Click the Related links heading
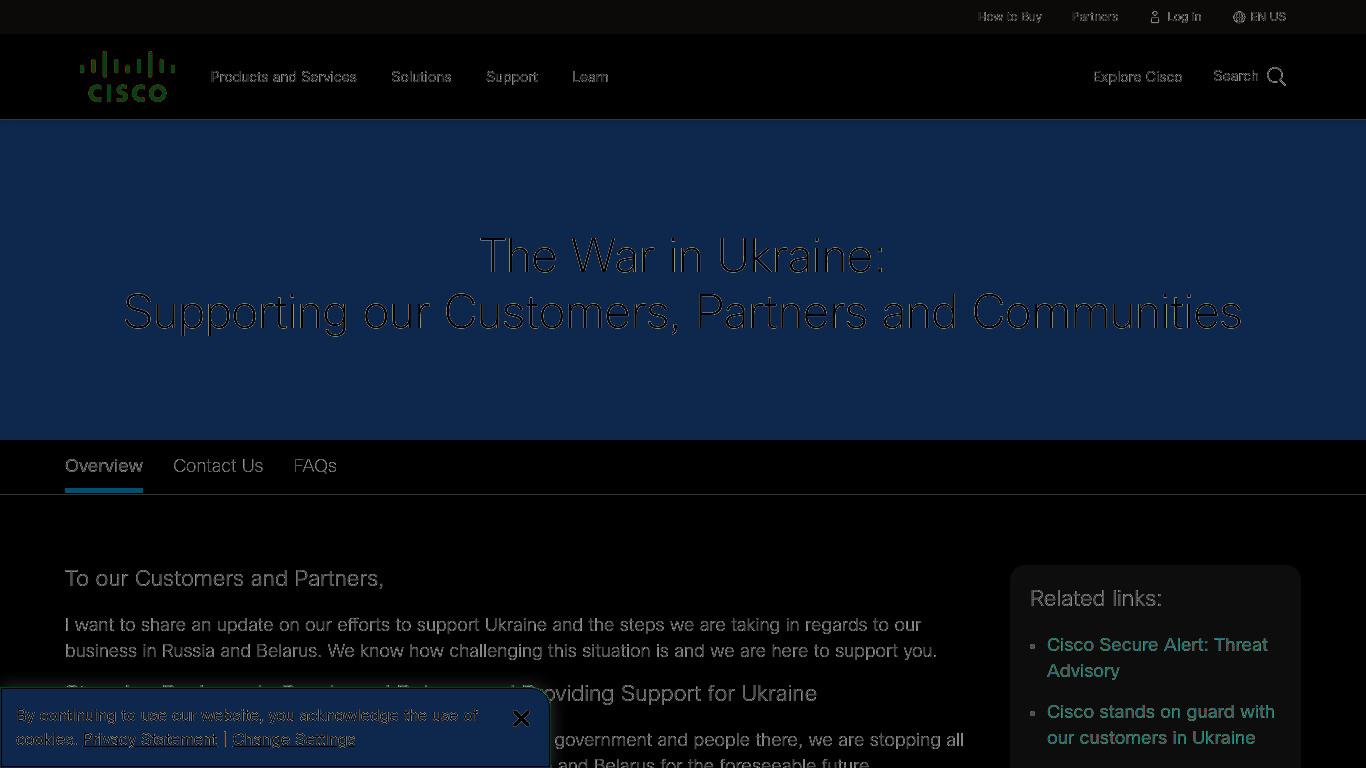Viewport: 1366px width, 768px height. pyautogui.click(x=1096, y=598)
